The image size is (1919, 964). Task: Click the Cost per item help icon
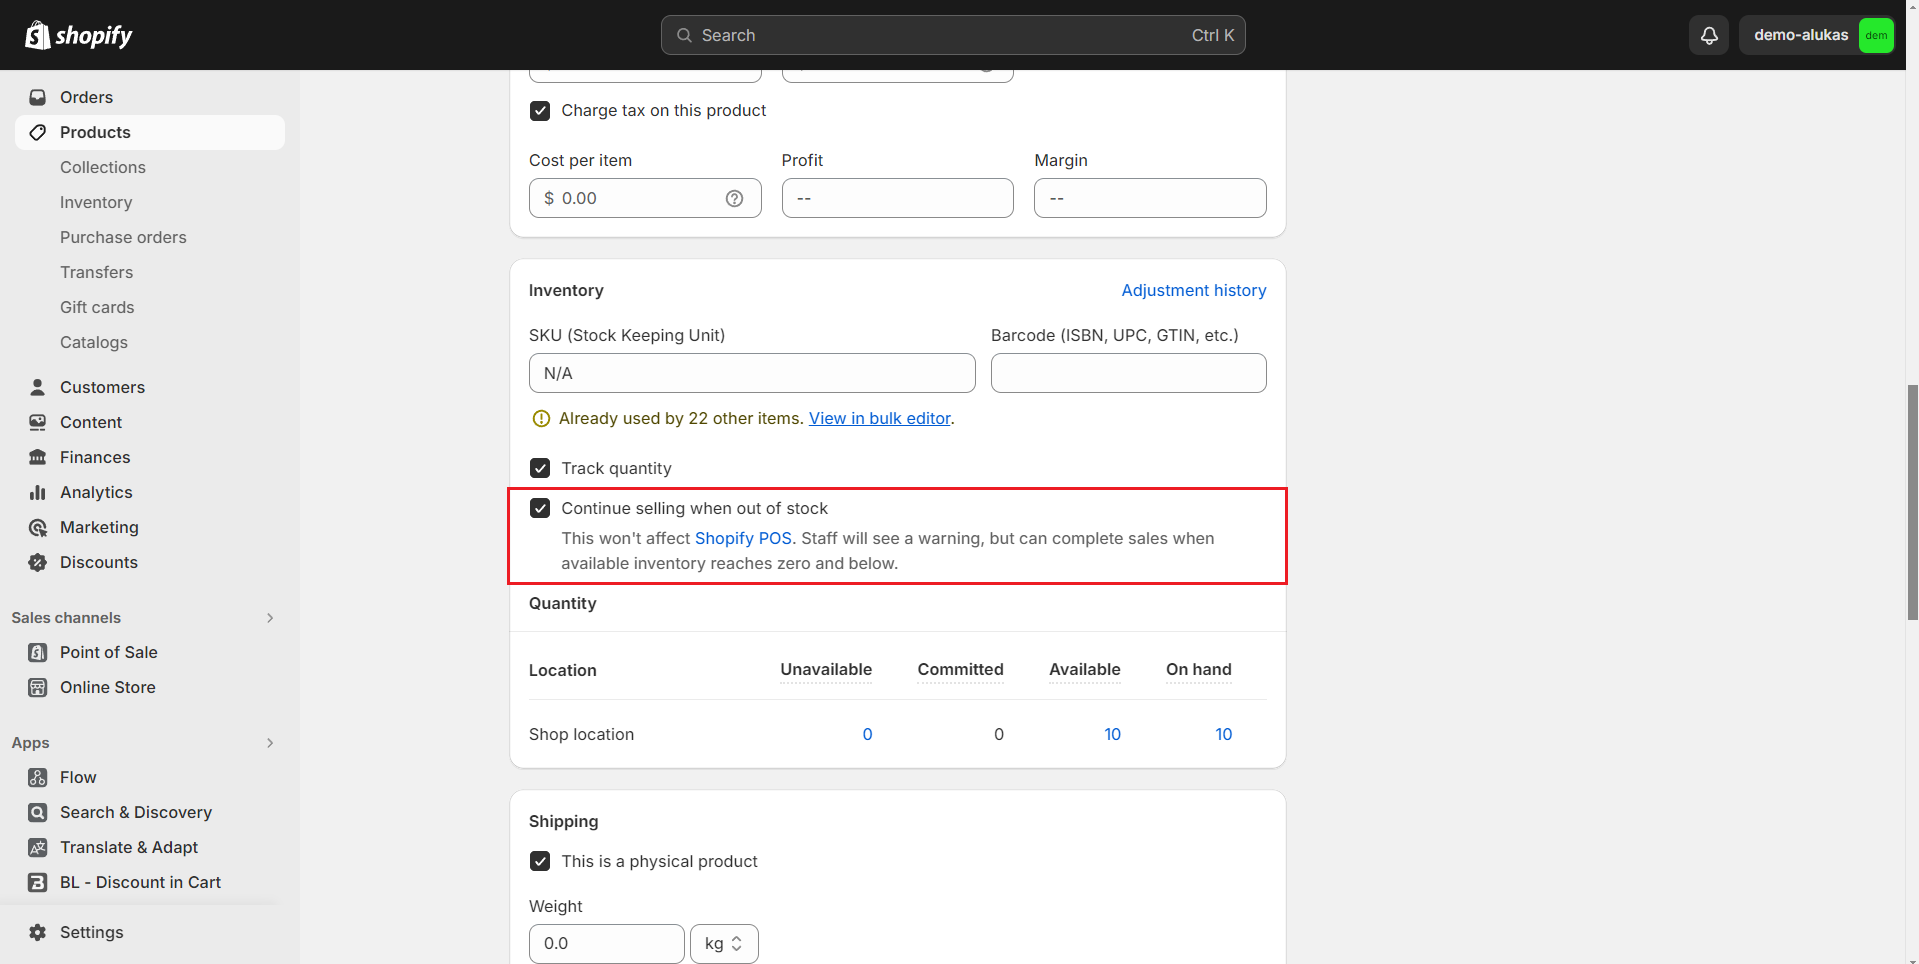tap(734, 198)
